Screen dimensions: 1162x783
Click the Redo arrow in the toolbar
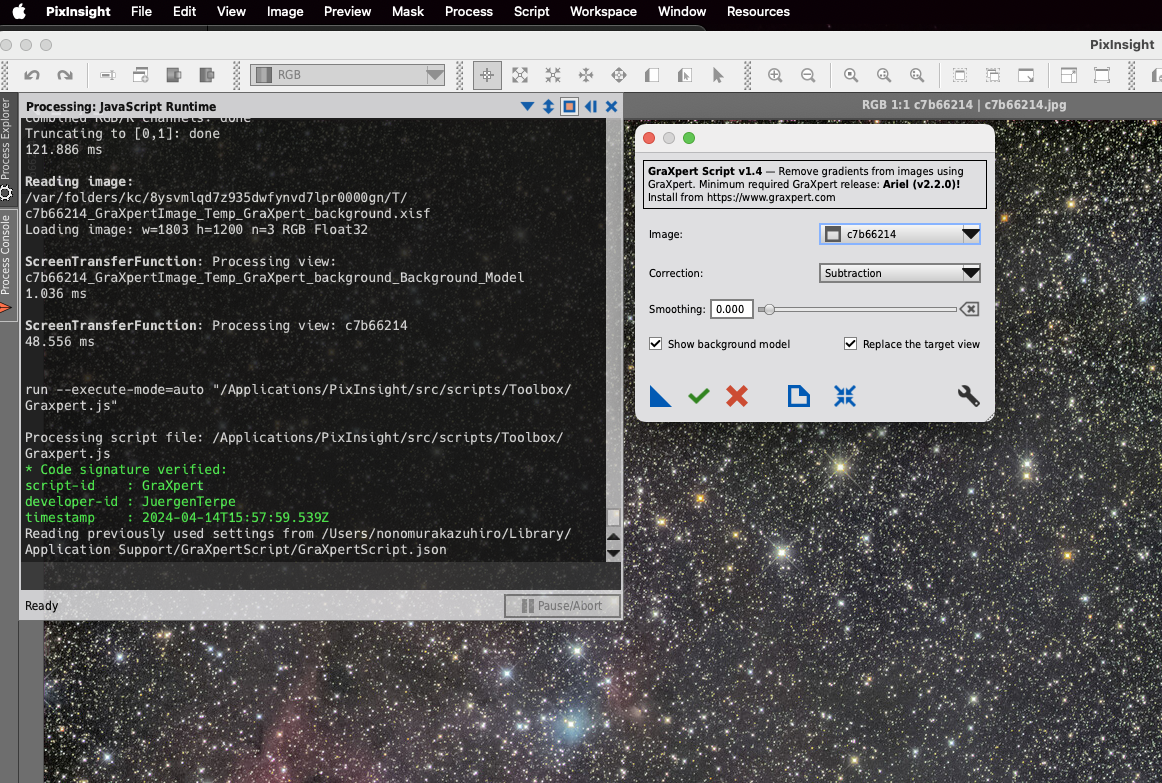coord(65,75)
